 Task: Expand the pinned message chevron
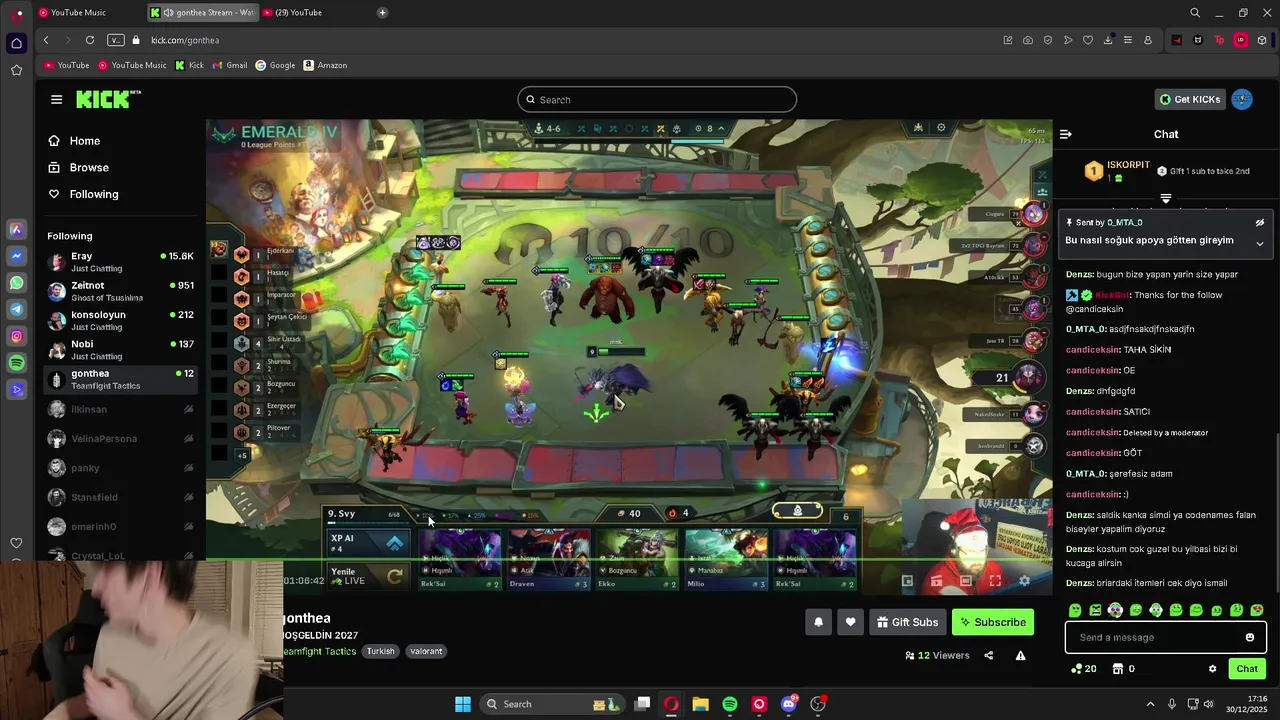click(x=1260, y=243)
